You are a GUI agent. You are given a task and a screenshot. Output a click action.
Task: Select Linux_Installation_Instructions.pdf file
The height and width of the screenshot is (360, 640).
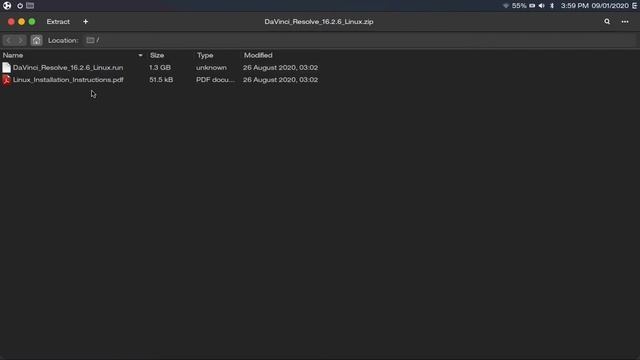68,80
